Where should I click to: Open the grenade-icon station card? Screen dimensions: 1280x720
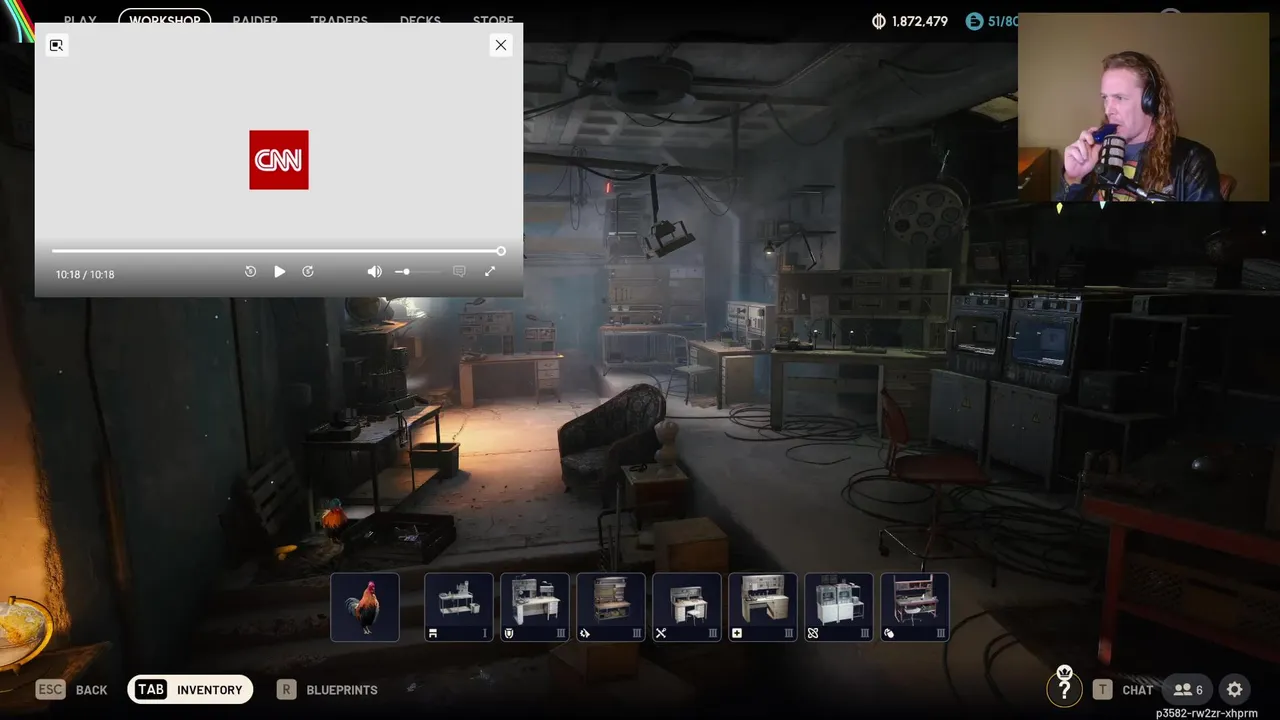[915, 607]
